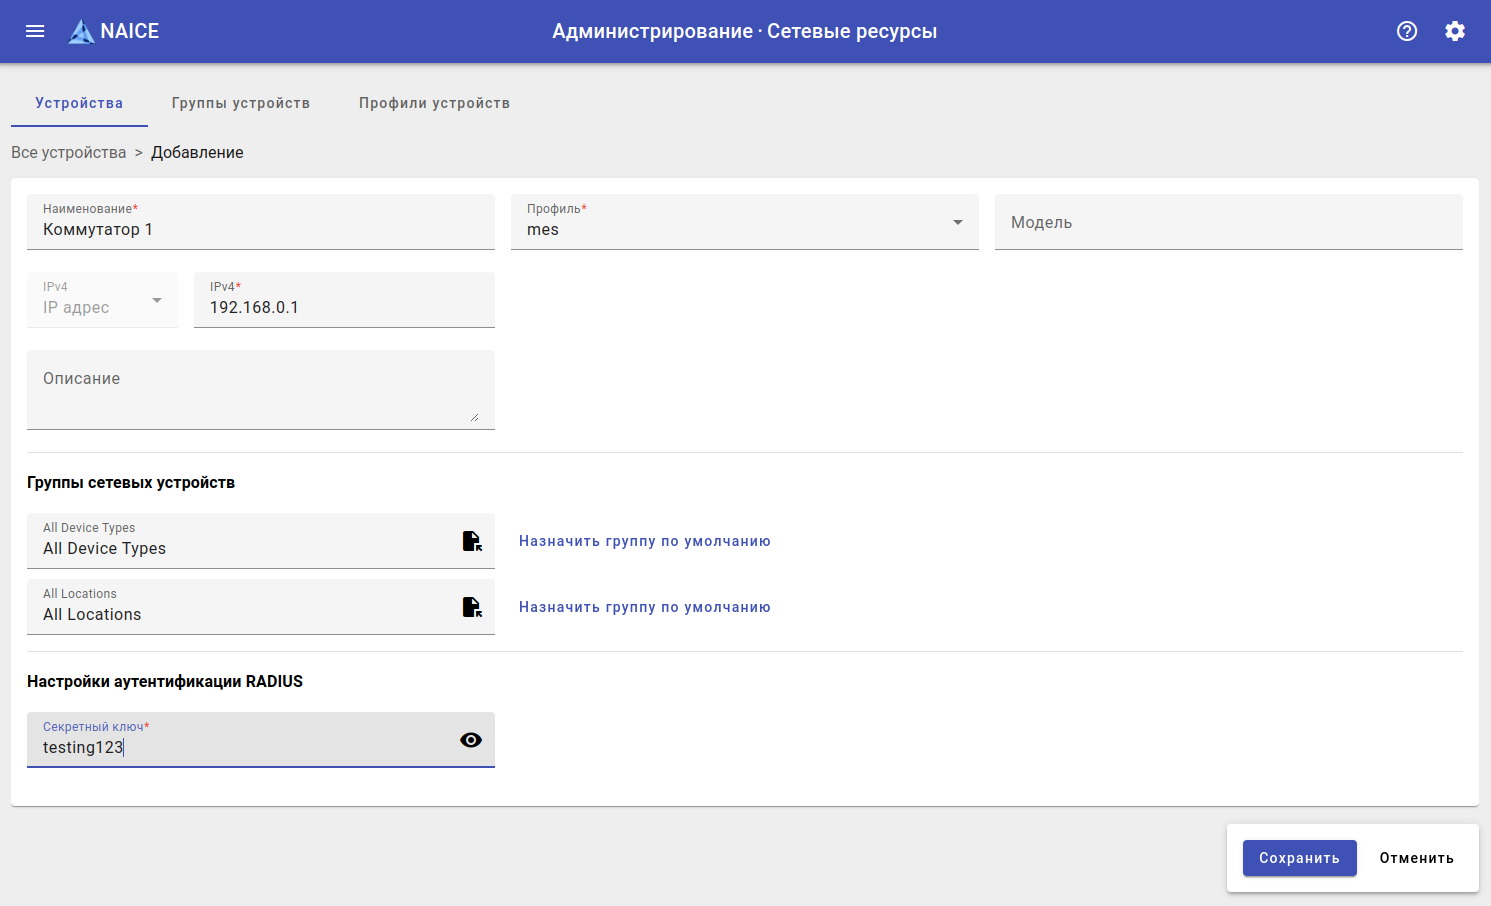
Task: Show the secret key with eye icon
Action: tap(471, 740)
